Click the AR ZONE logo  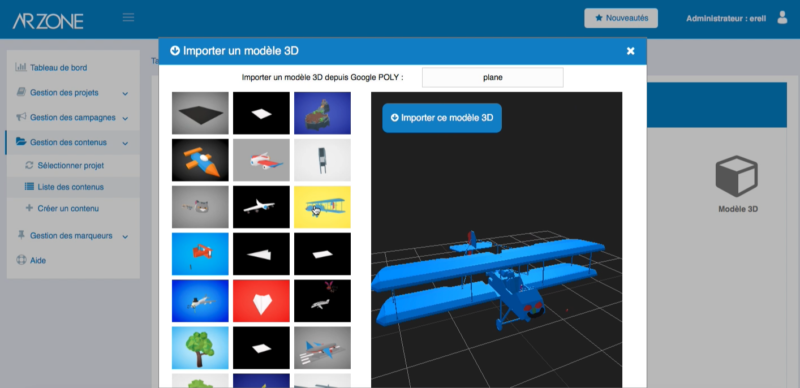pyautogui.click(x=48, y=21)
